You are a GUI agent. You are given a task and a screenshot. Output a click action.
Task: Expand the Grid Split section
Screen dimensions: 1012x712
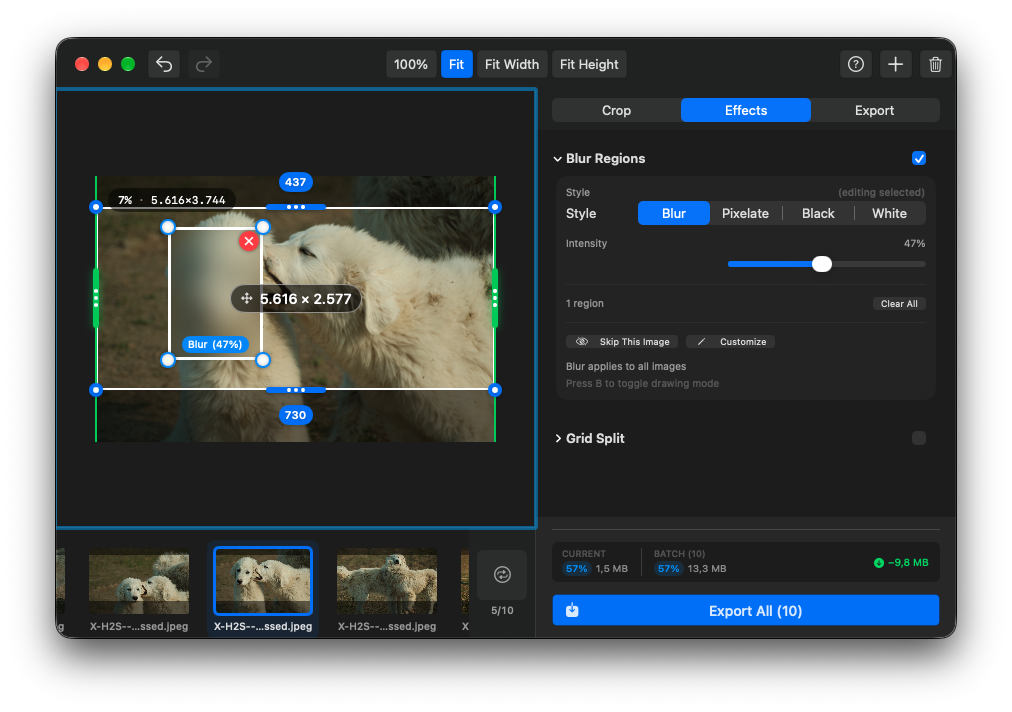point(558,438)
